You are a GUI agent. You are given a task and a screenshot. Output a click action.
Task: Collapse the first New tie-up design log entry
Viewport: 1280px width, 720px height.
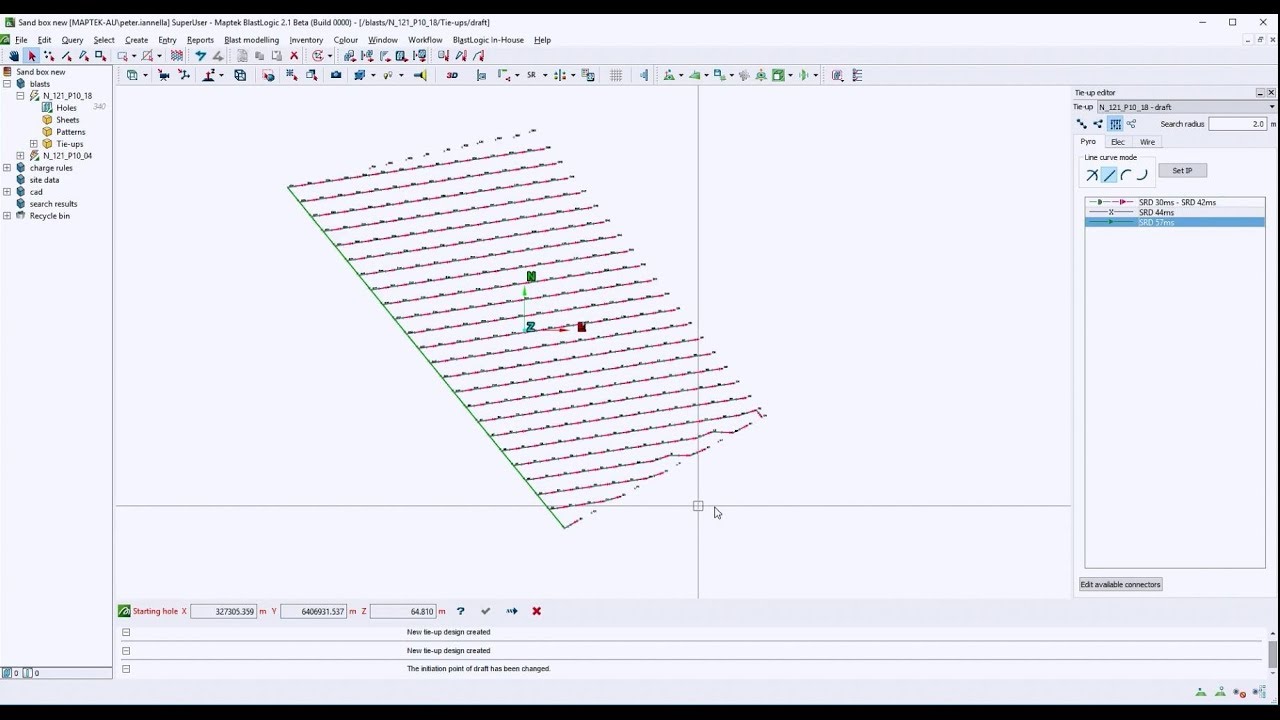point(126,632)
